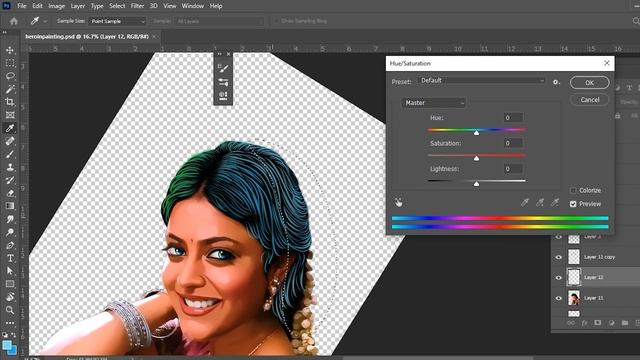Select the Clone Stamp tool
This screenshot has width=640, height=360.
point(10,167)
